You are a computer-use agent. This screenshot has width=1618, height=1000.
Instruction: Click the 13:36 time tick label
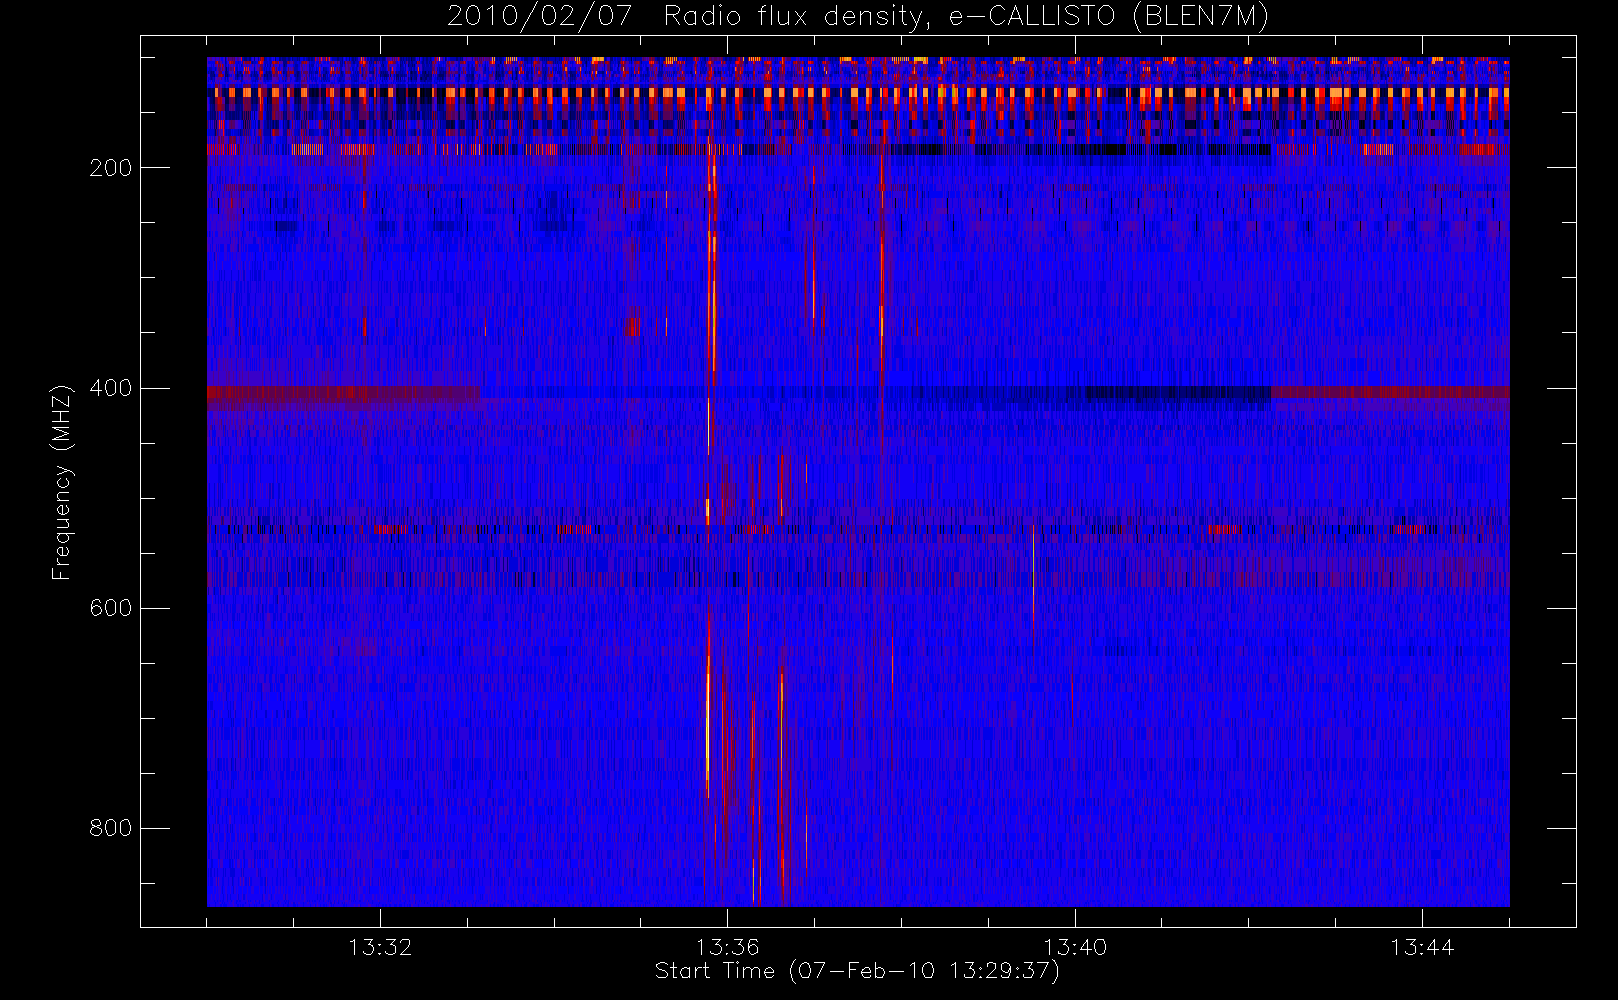pyautogui.click(x=728, y=947)
